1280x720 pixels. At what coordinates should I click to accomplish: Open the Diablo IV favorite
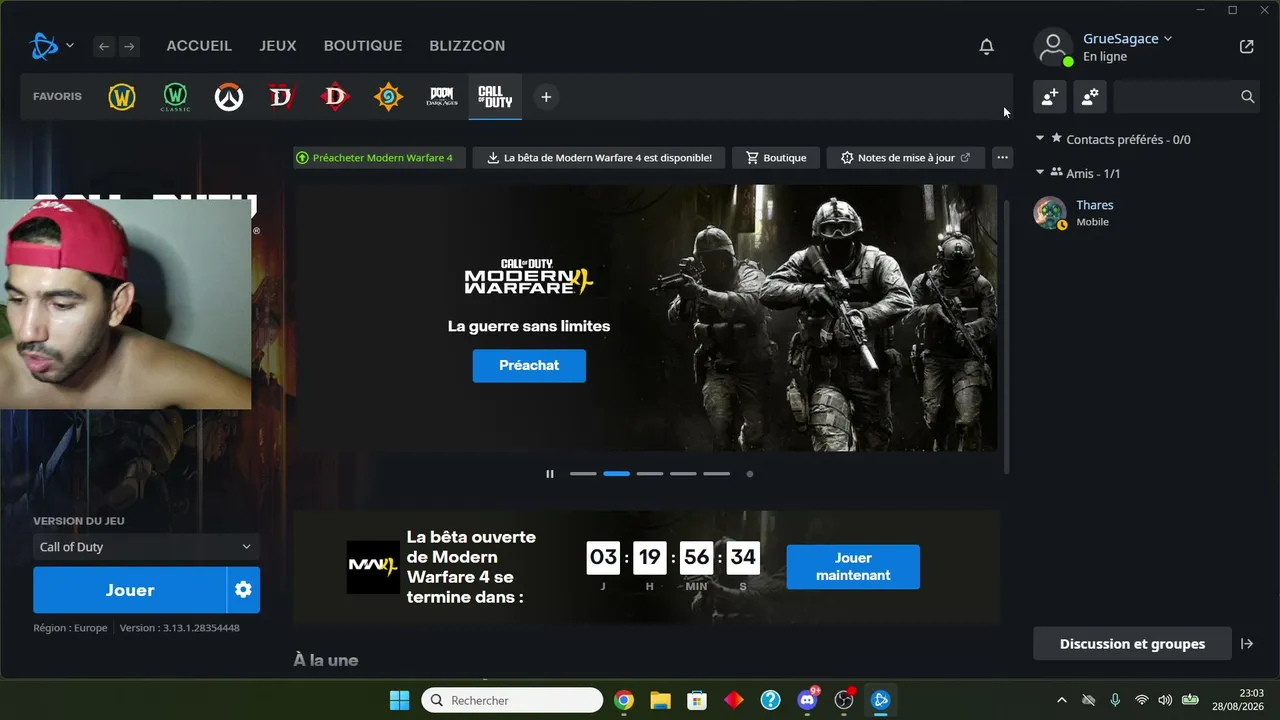pyautogui.click(x=282, y=97)
